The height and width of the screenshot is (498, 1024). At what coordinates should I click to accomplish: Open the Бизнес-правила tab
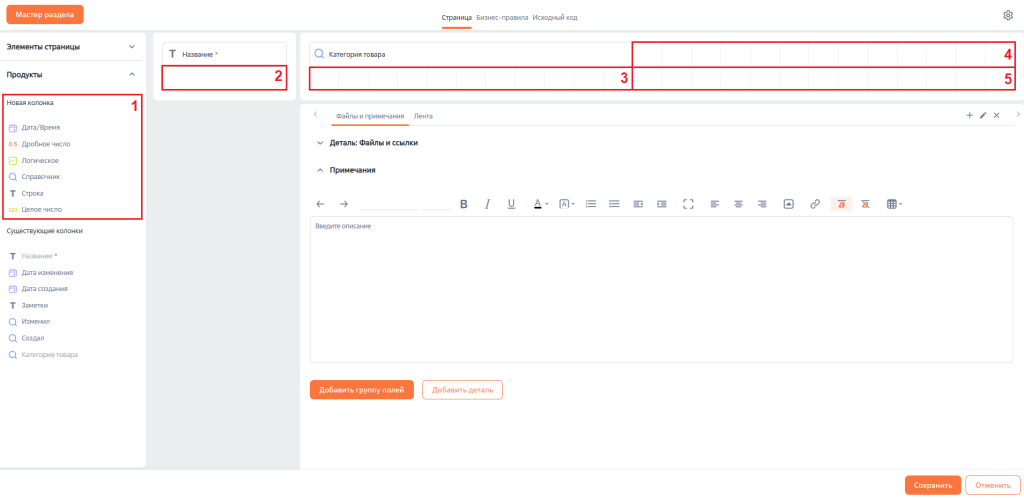(502, 17)
